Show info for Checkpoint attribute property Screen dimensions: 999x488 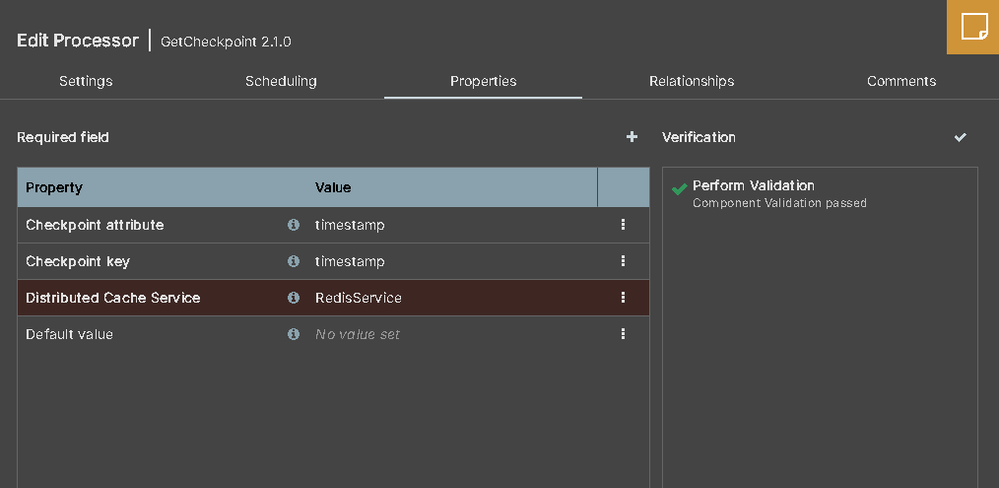coord(293,225)
